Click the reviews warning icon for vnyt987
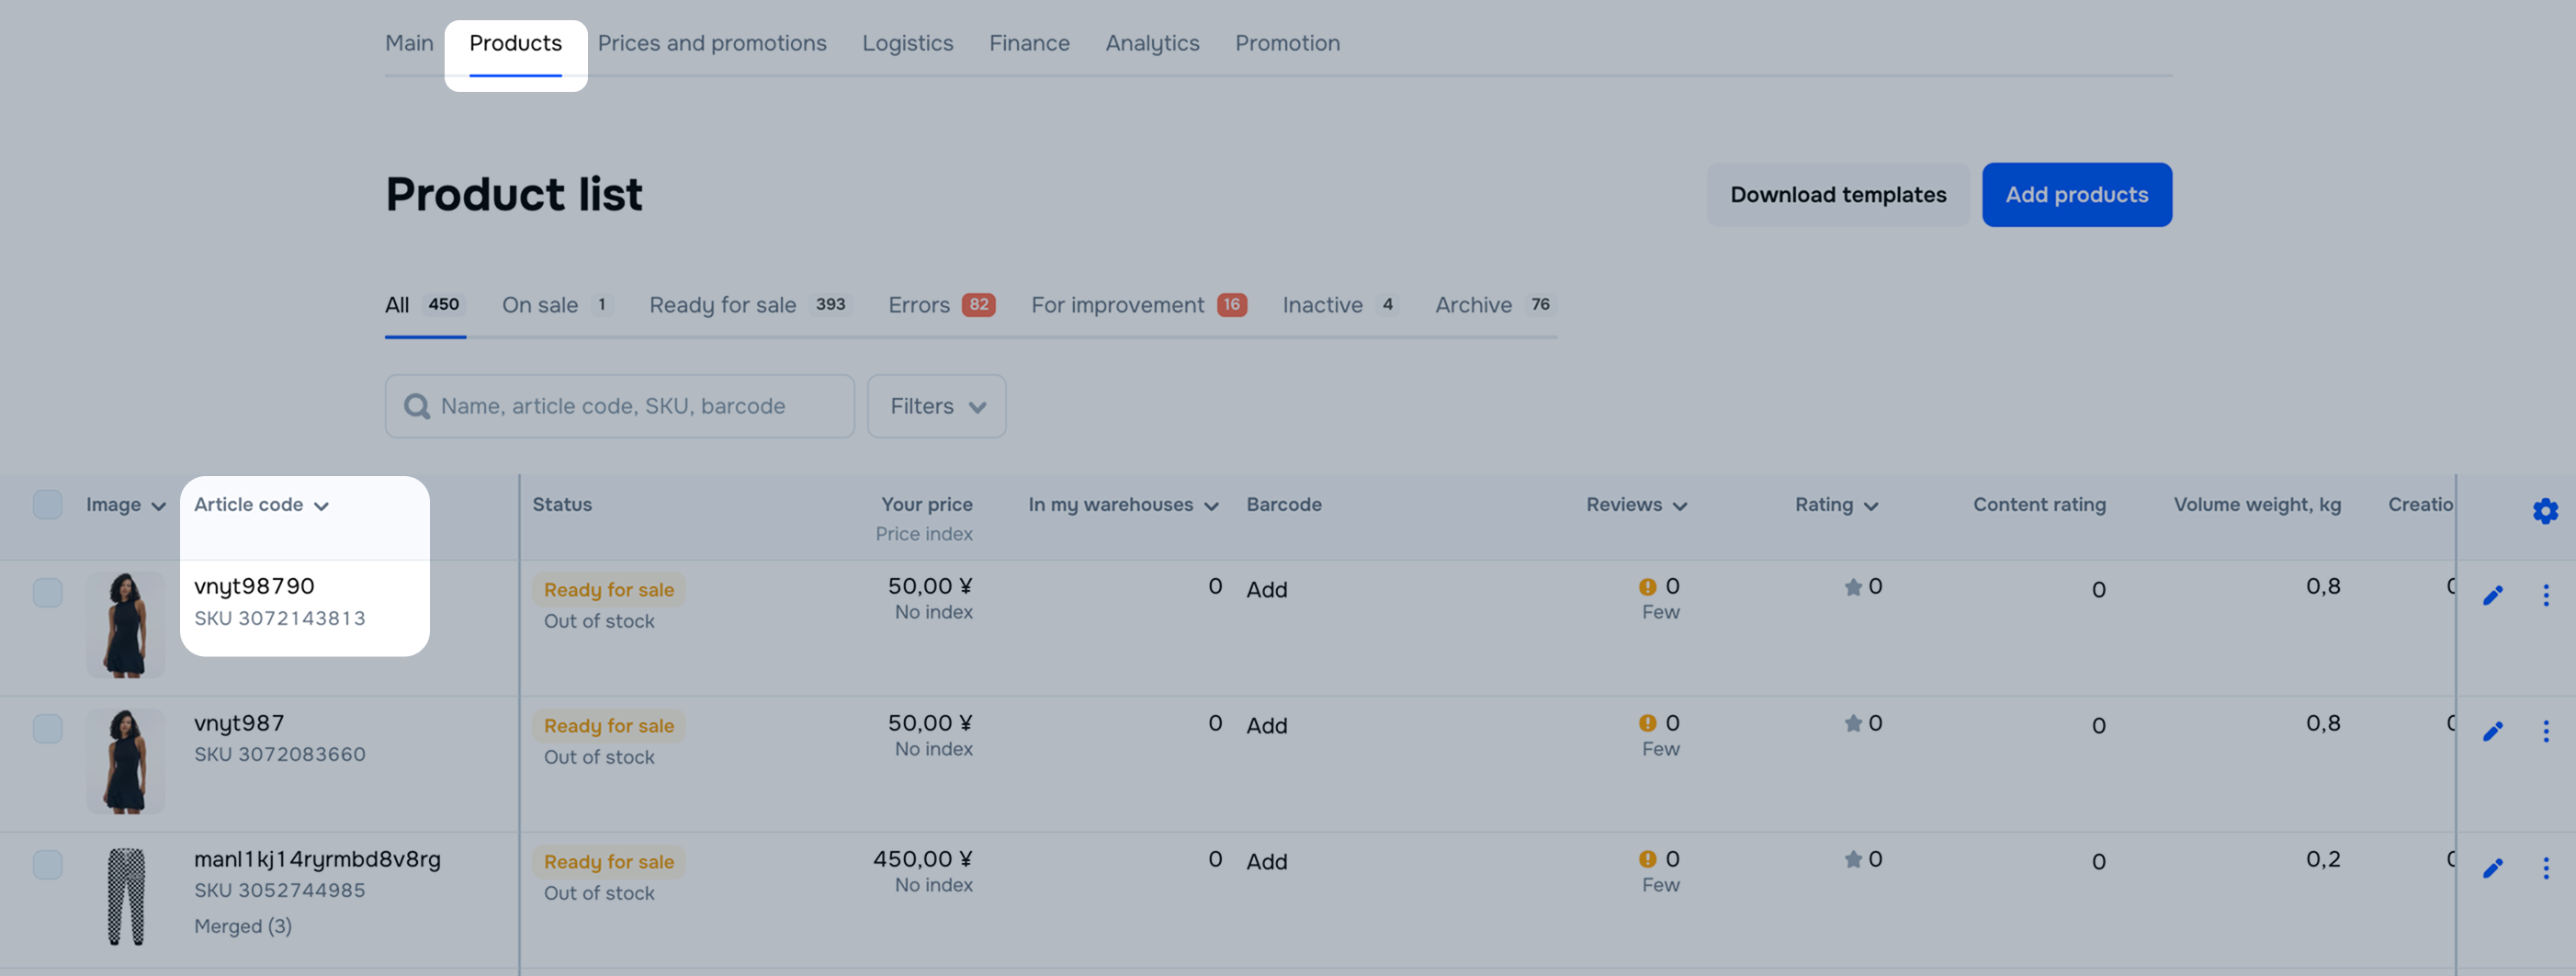The width and height of the screenshot is (2576, 976). pyautogui.click(x=1647, y=723)
